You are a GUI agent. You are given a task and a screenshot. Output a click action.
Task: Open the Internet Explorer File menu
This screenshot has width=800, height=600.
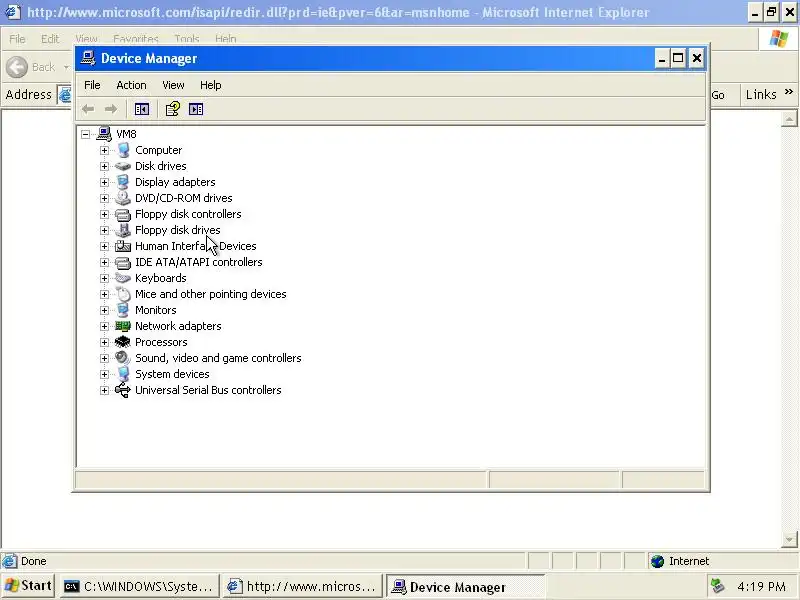pos(17,39)
